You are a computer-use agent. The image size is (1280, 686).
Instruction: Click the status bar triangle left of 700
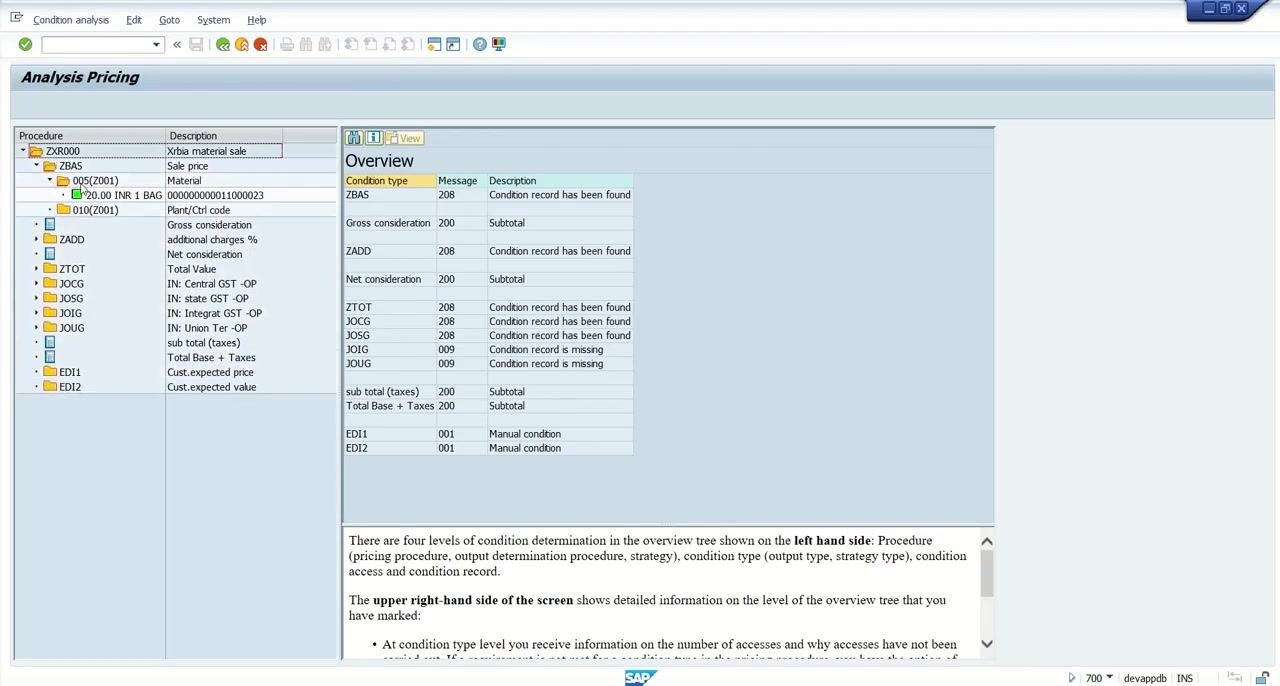click(x=1072, y=678)
